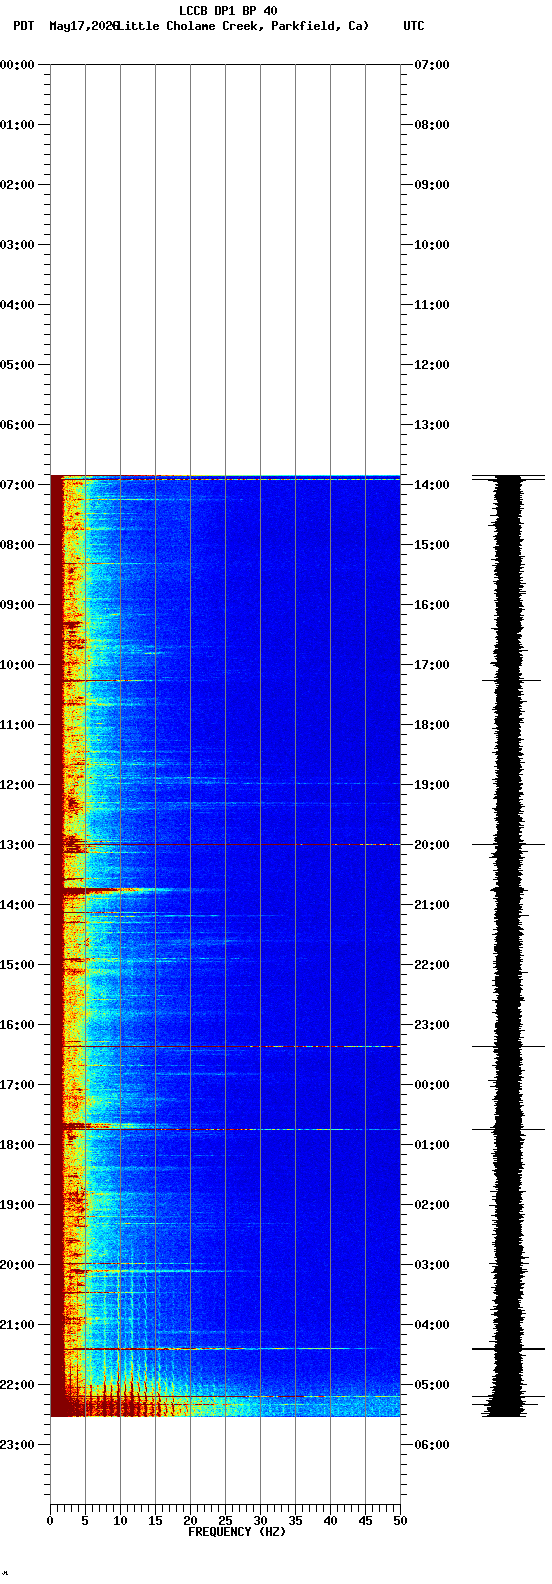
Task: Click the 20:00 label on the UTC axis
Action: coord(432,845)
